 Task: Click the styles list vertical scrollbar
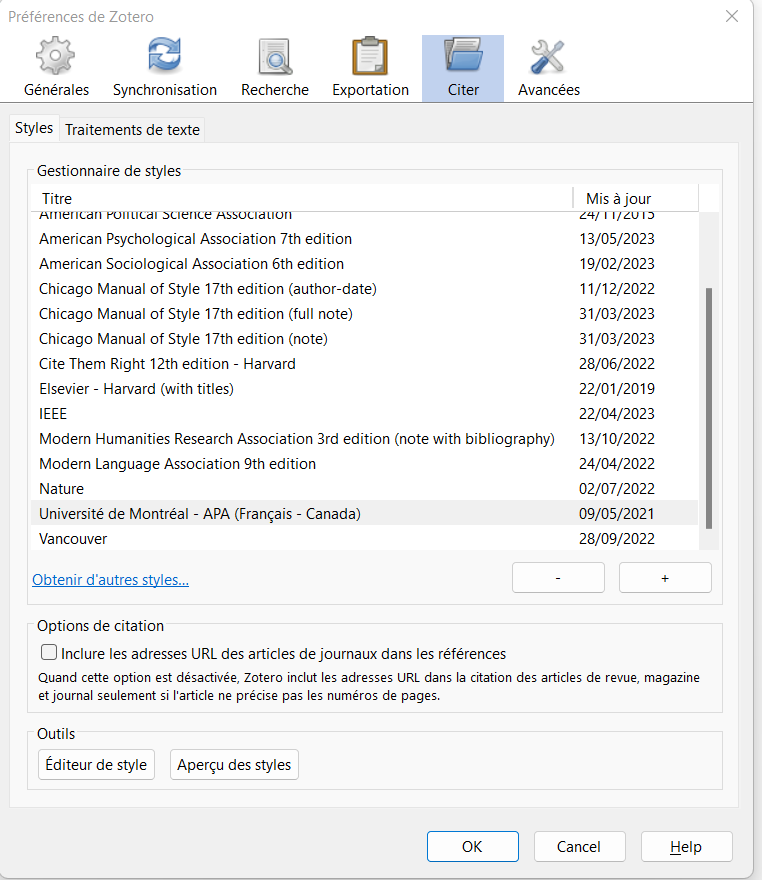pos(709,408)
